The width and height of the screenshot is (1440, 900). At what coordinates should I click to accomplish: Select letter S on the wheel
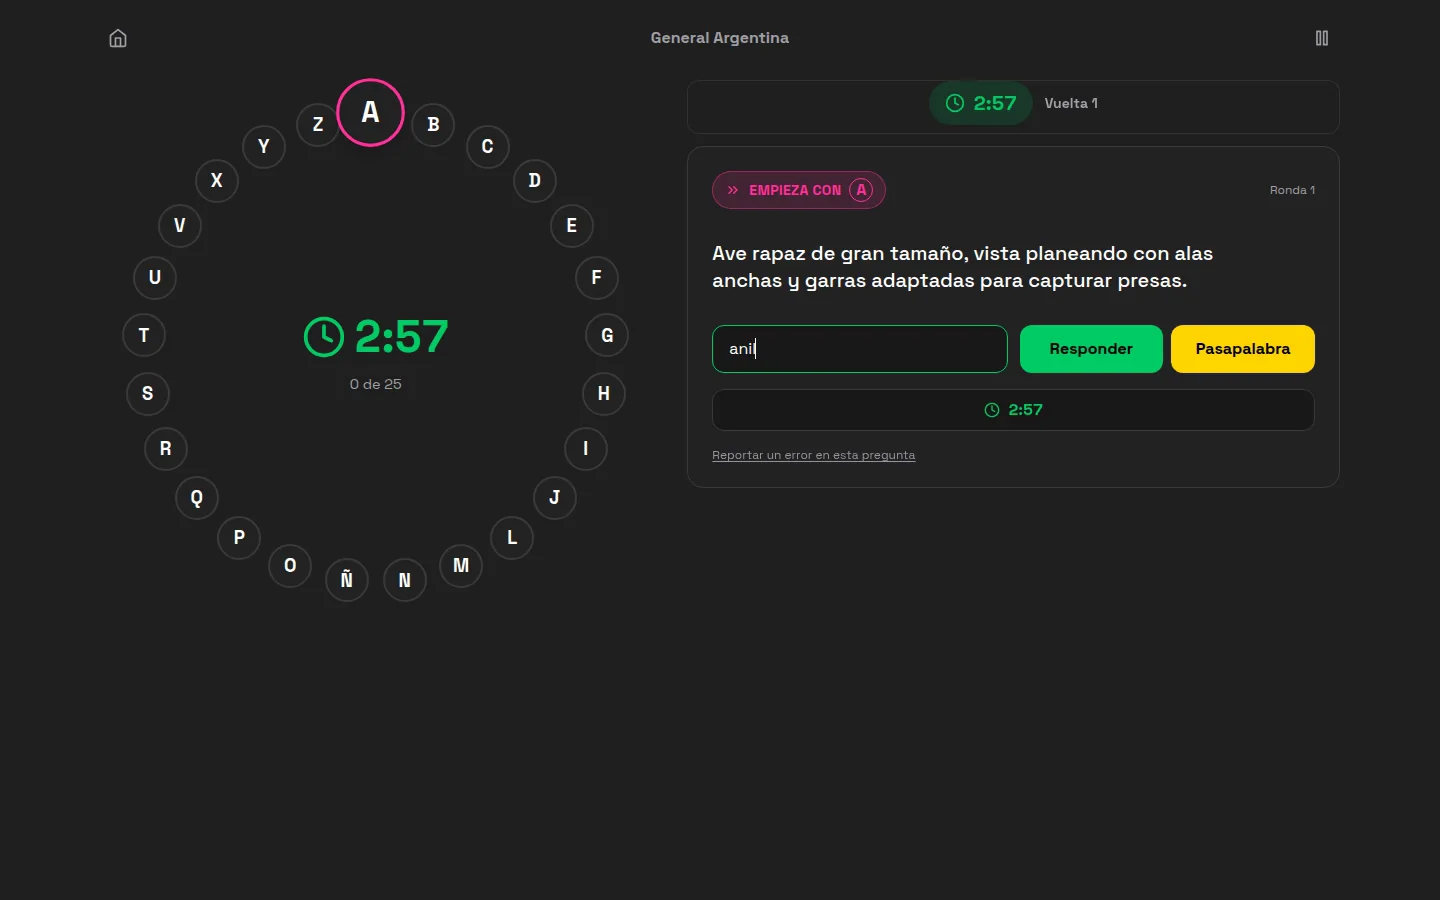147,394
